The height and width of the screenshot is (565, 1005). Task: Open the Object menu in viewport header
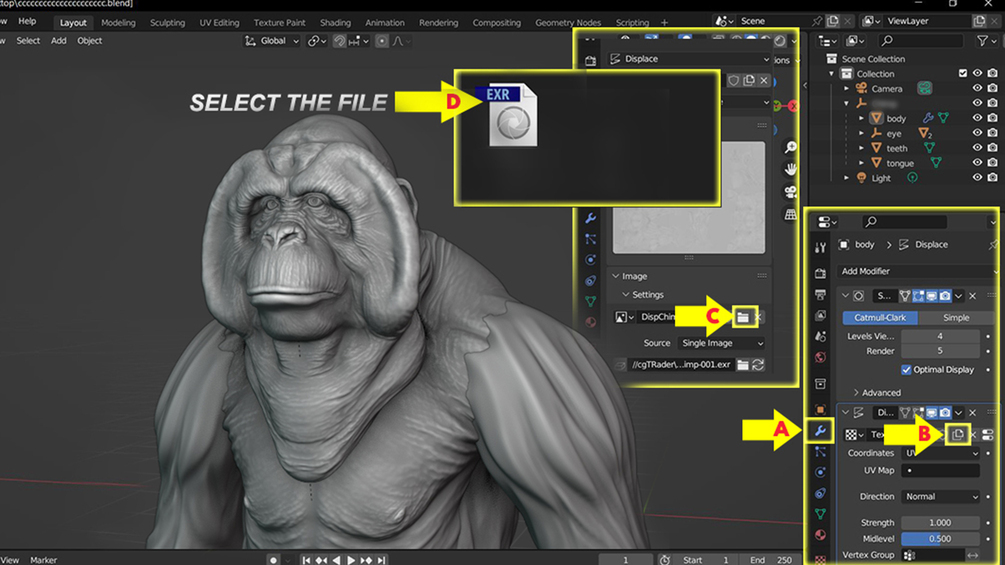pyautogui.click(x=89, y=41)
